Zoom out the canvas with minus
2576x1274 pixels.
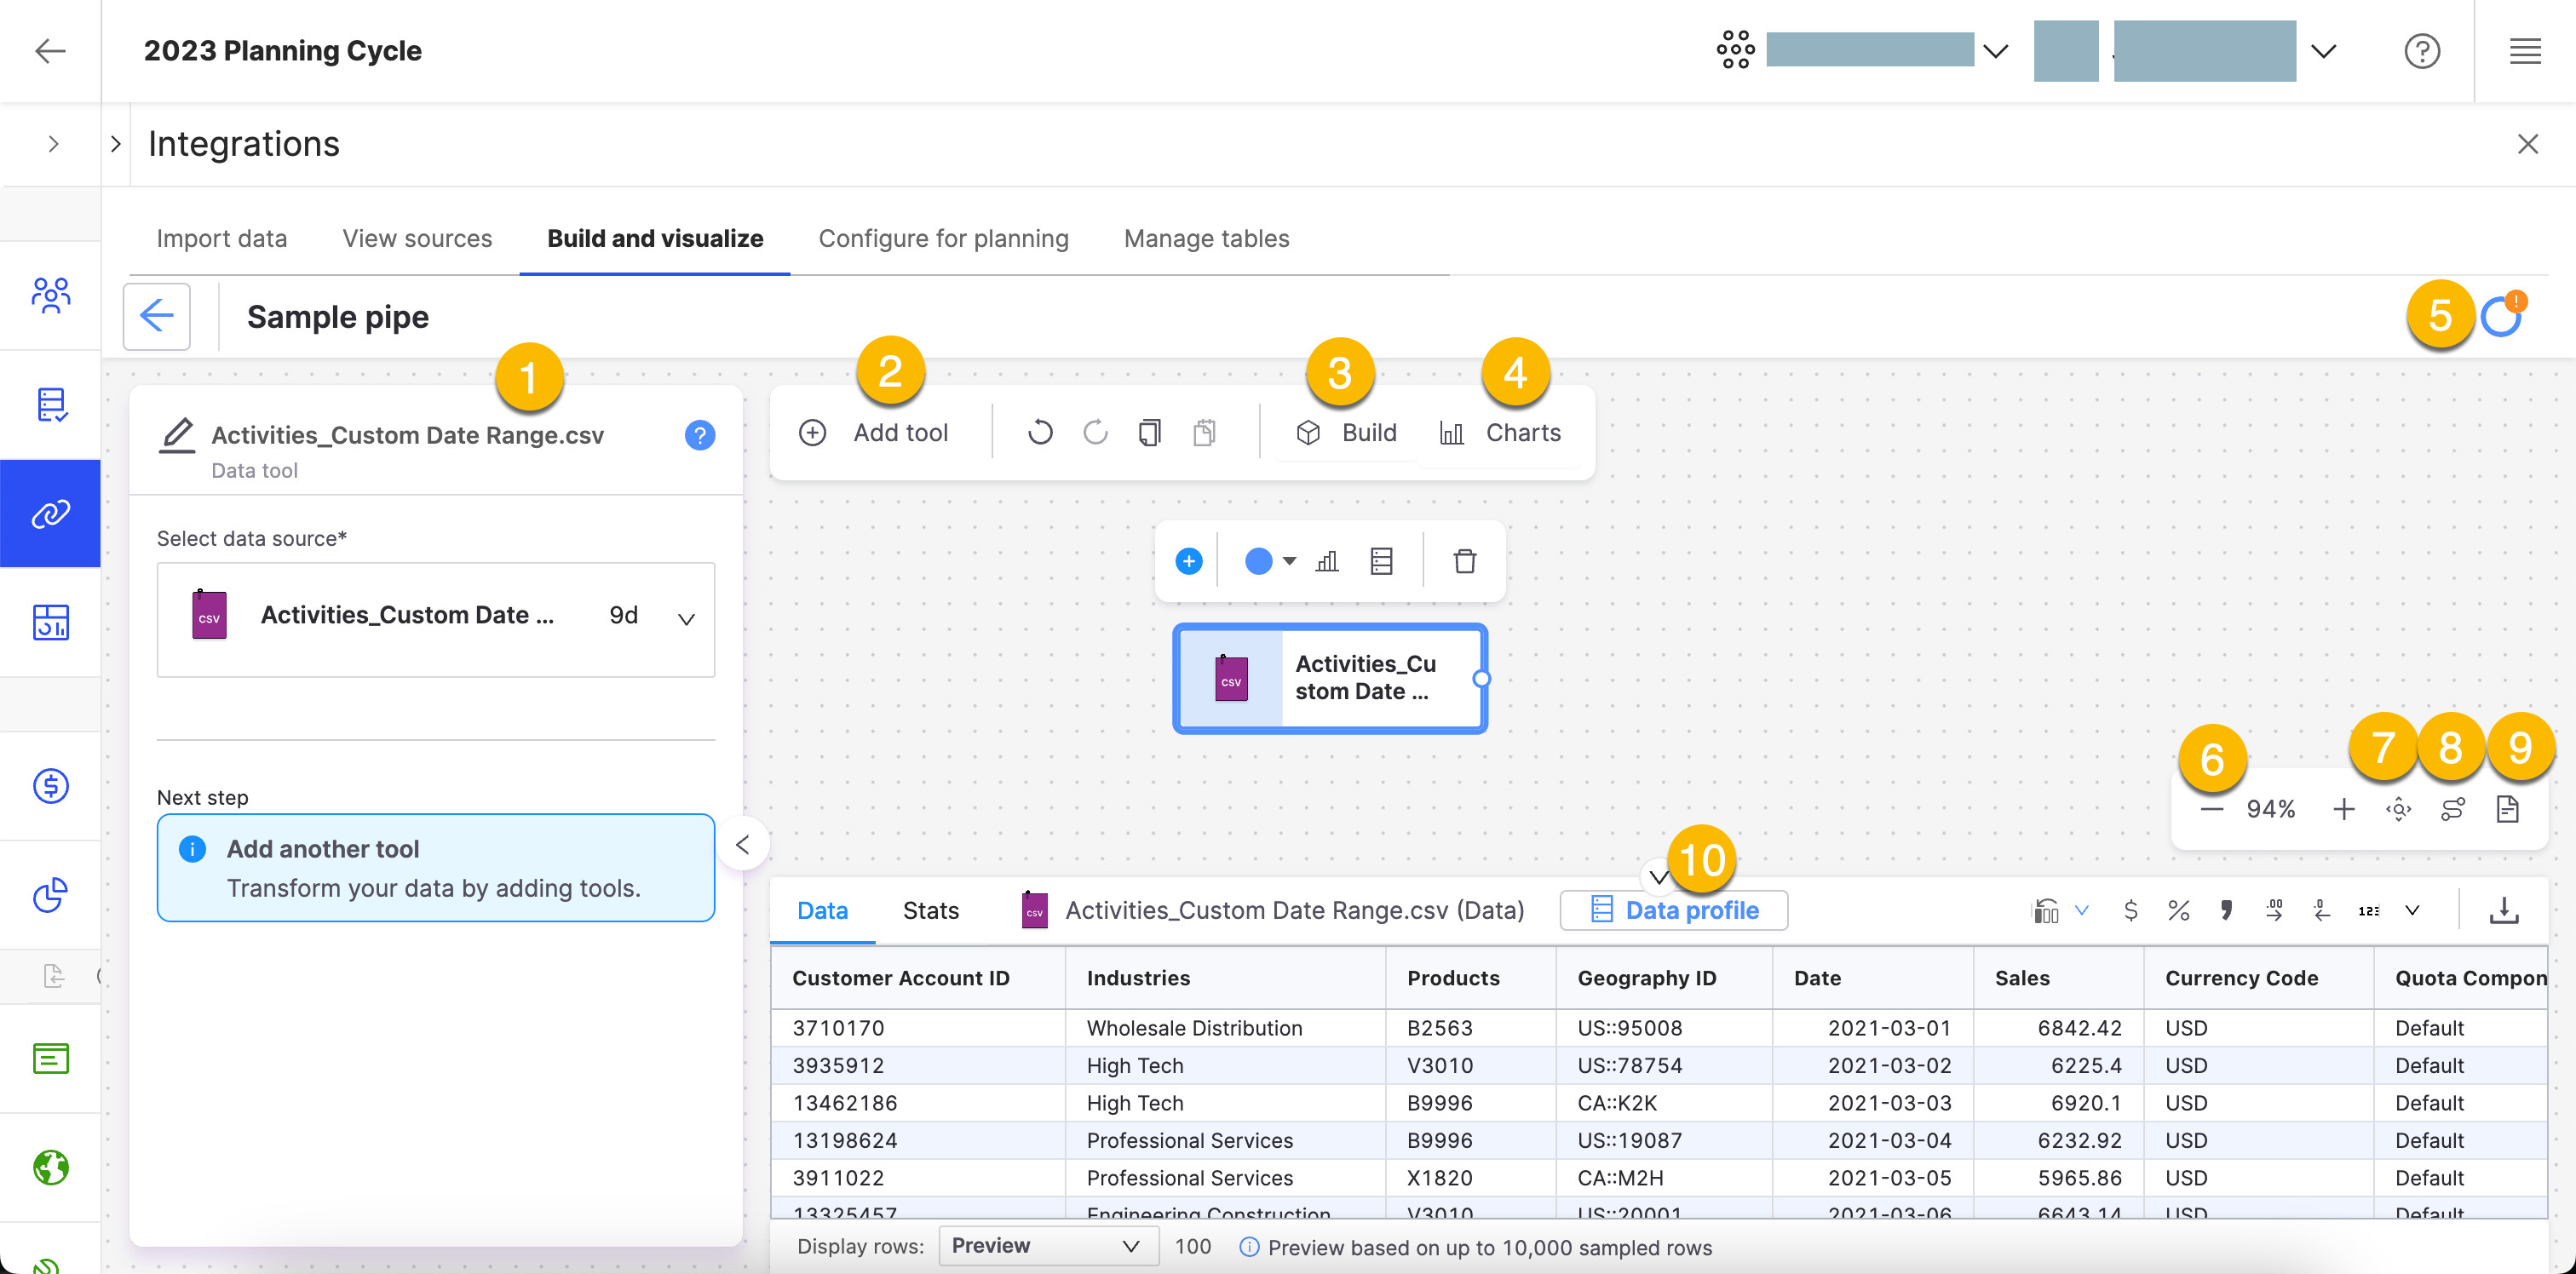(x=2211, y=809)
